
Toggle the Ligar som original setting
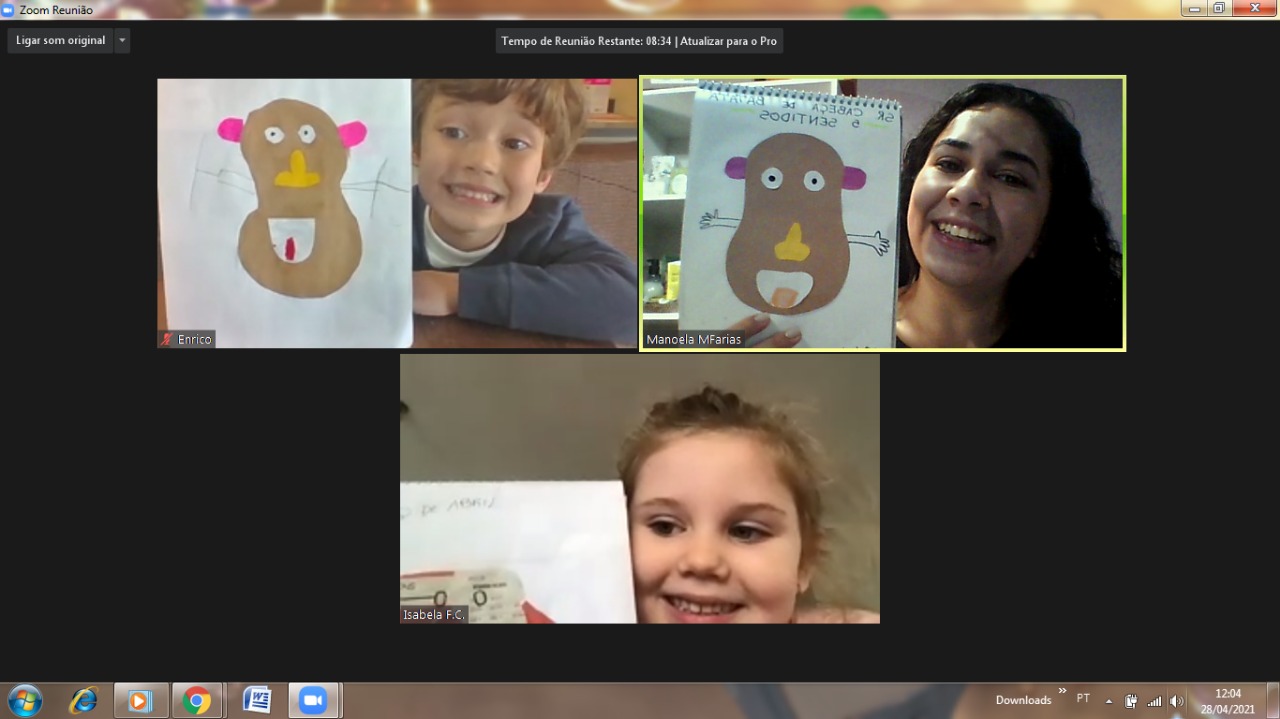60,41
